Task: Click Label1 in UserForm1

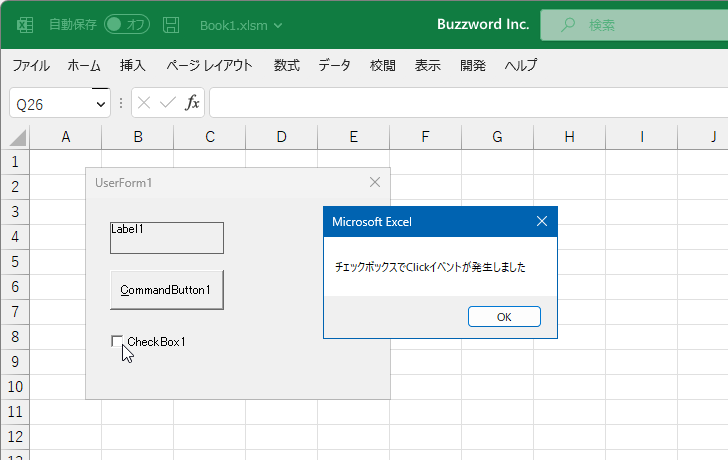Action: [x=167, y=238]
